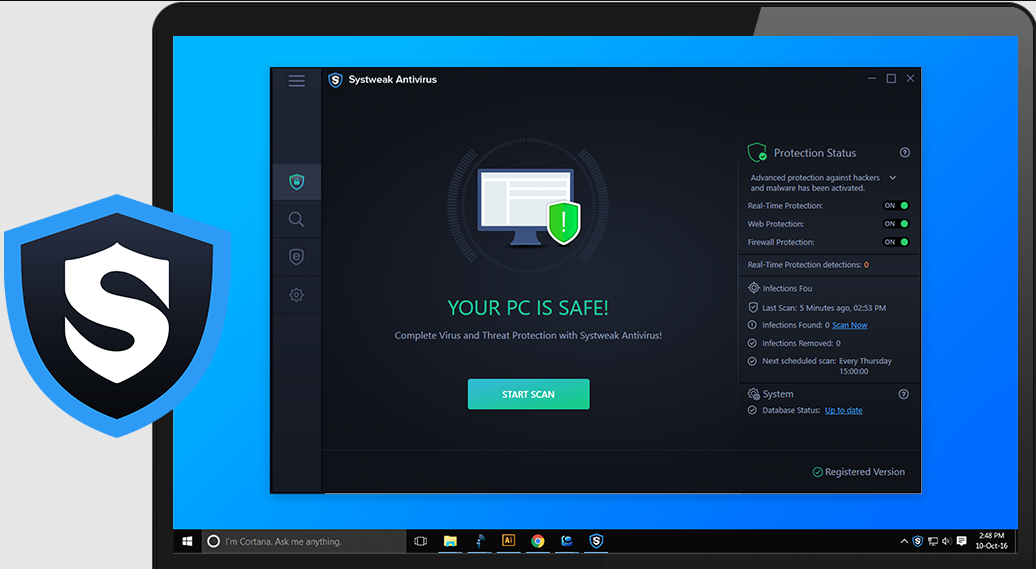Open the Action Center notification icon
The image size is (1036, 569).
pyautogui.click(x=962, y=541)
